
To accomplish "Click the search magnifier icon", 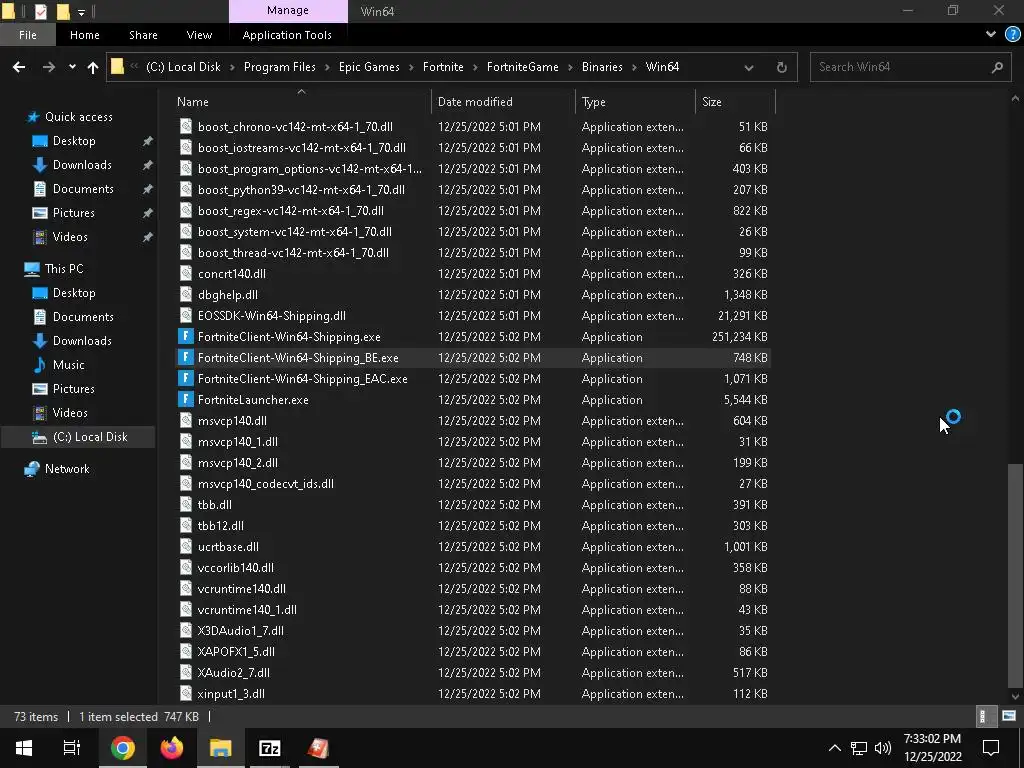I will click(997, 67).
